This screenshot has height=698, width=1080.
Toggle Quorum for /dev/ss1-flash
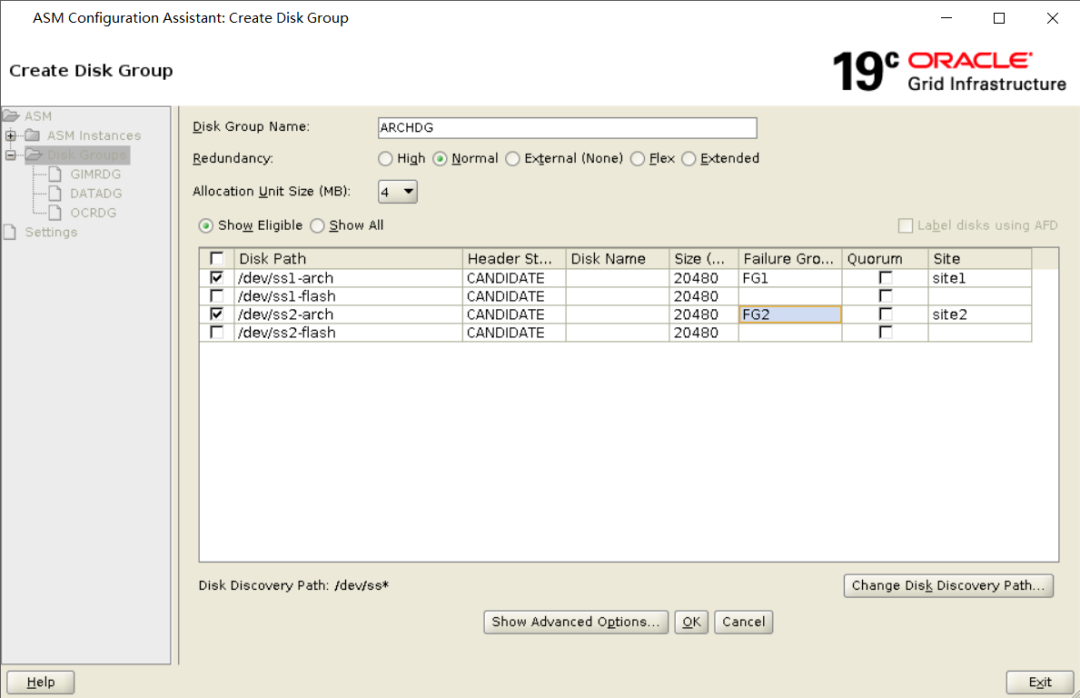(x=885, y=296)
